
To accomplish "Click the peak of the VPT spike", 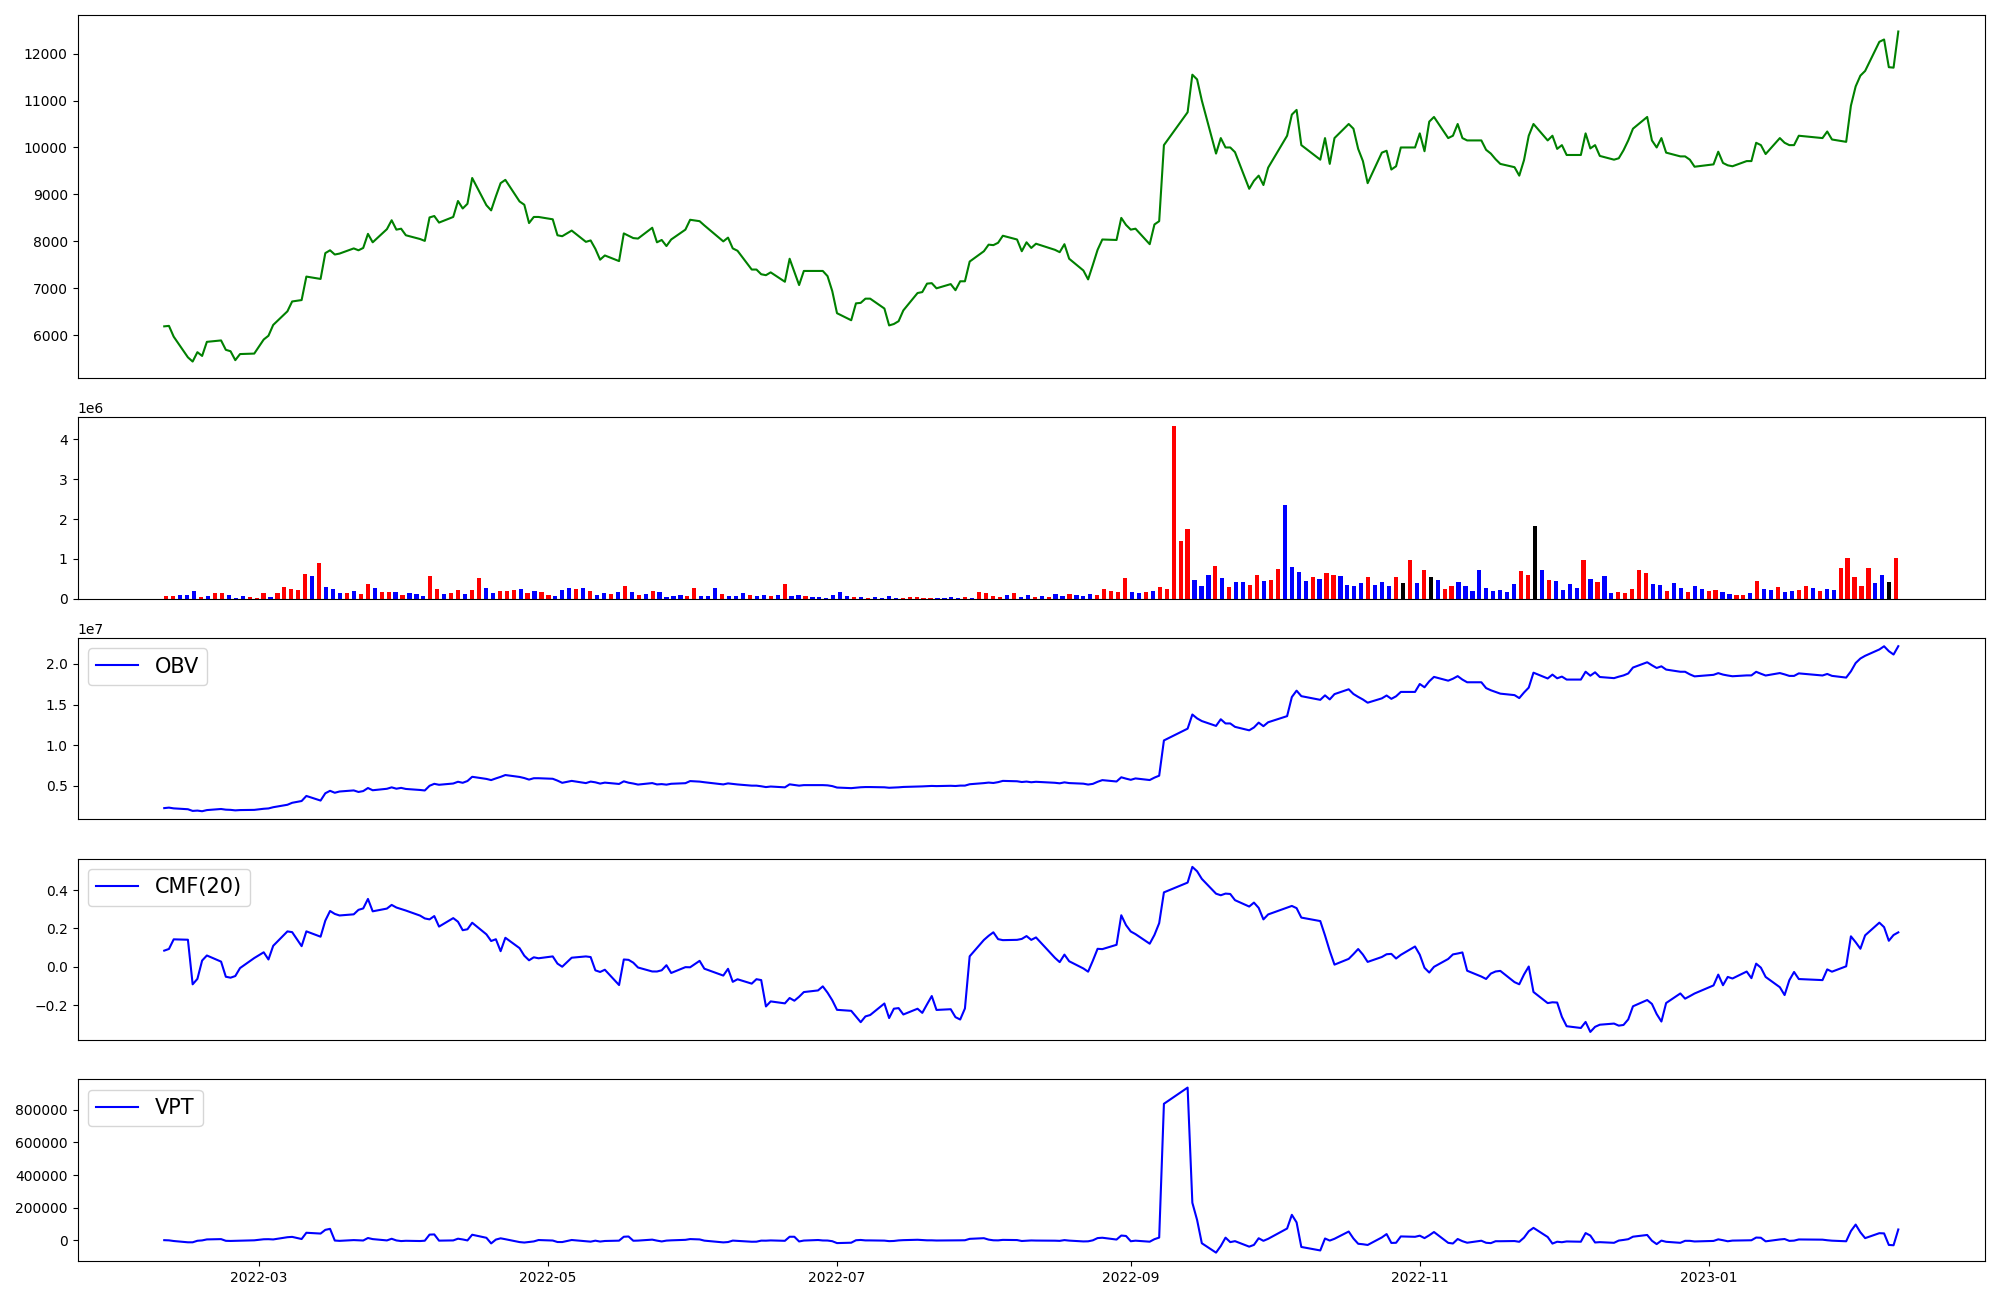I will pos(1187,1088).
